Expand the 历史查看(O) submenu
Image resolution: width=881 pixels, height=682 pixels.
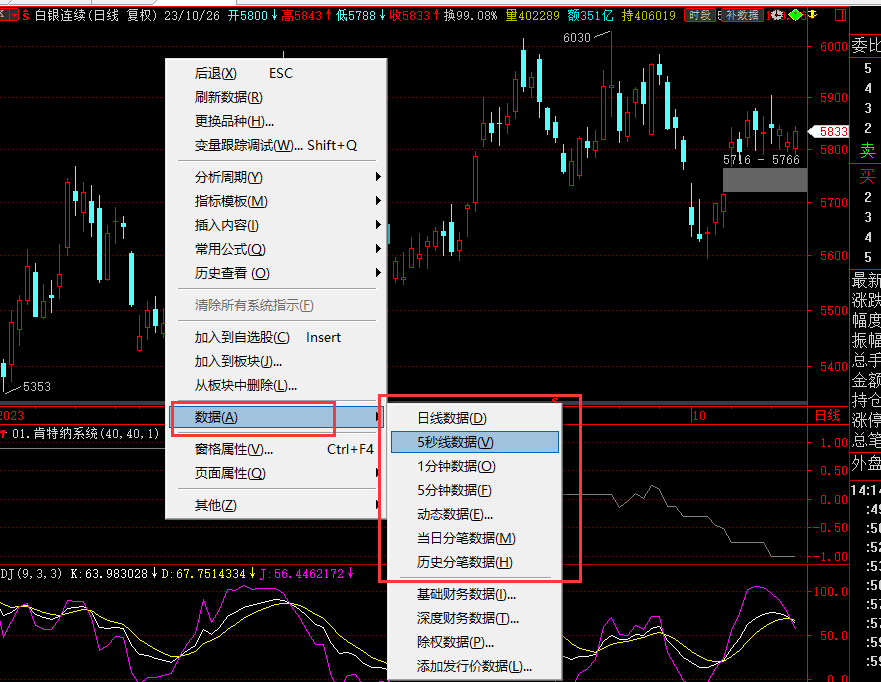pyautogui.click(x=276, y=273)
